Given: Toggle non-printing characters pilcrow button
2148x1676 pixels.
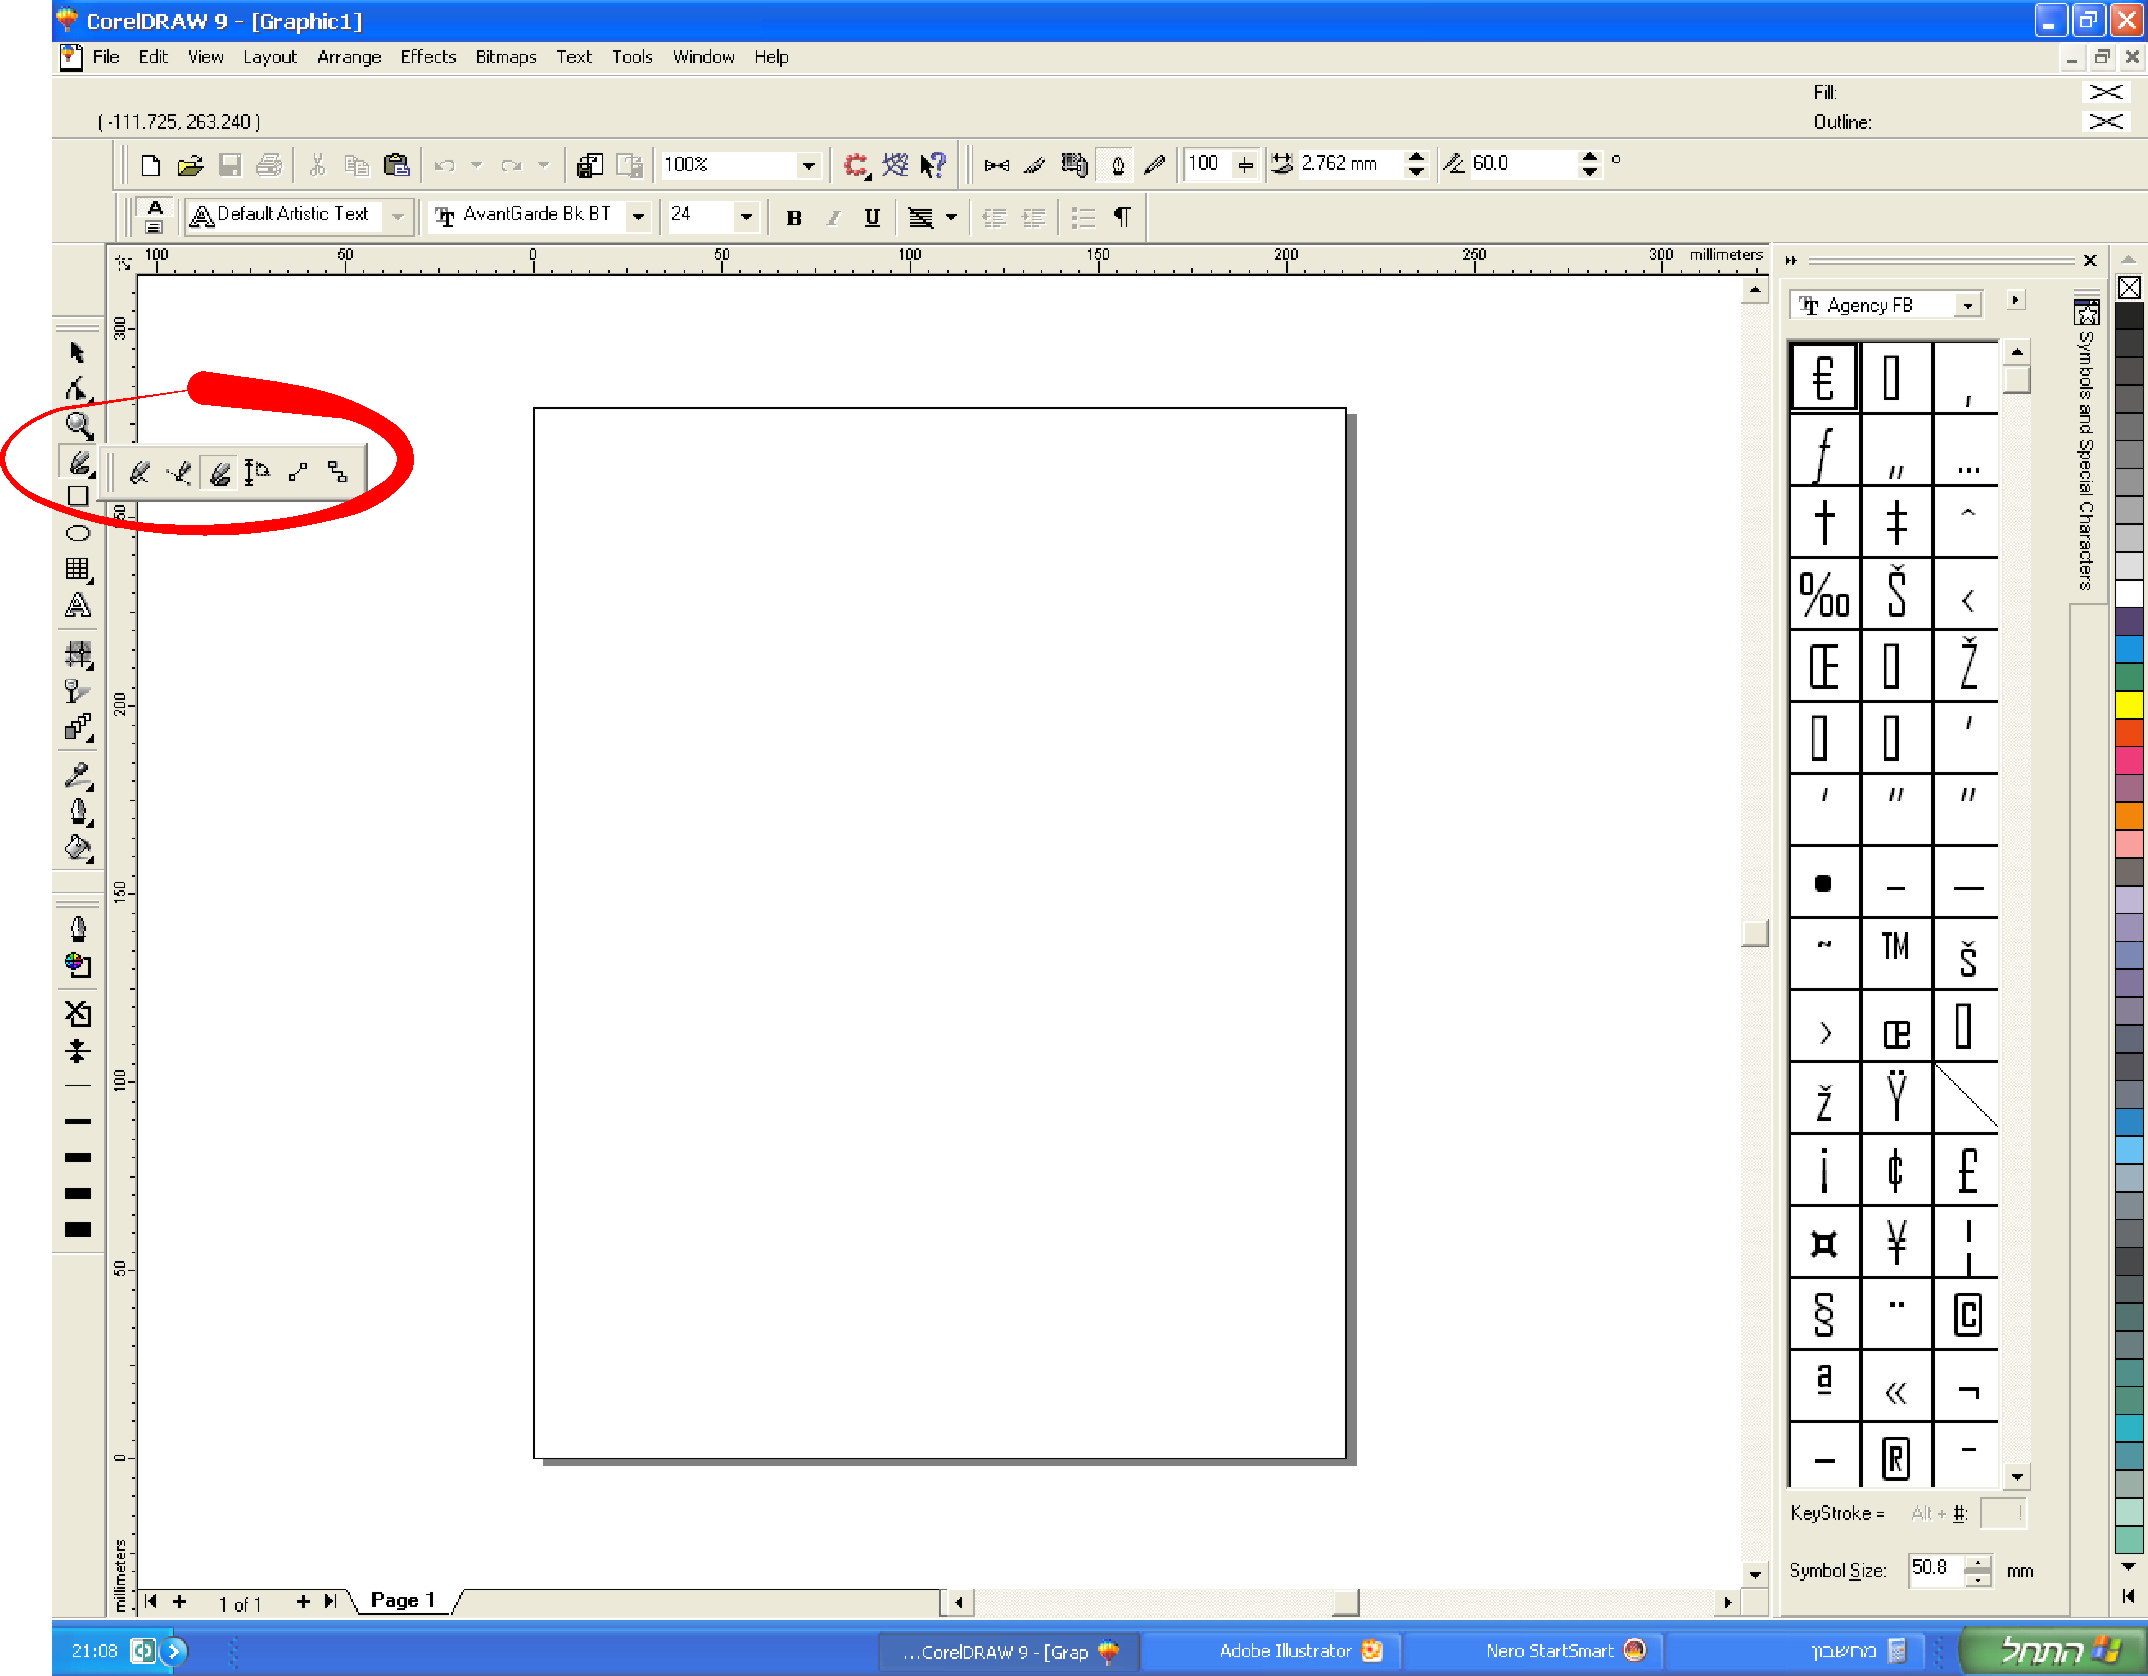Looking at the screenshot, I should click(x=1123, y=217).
